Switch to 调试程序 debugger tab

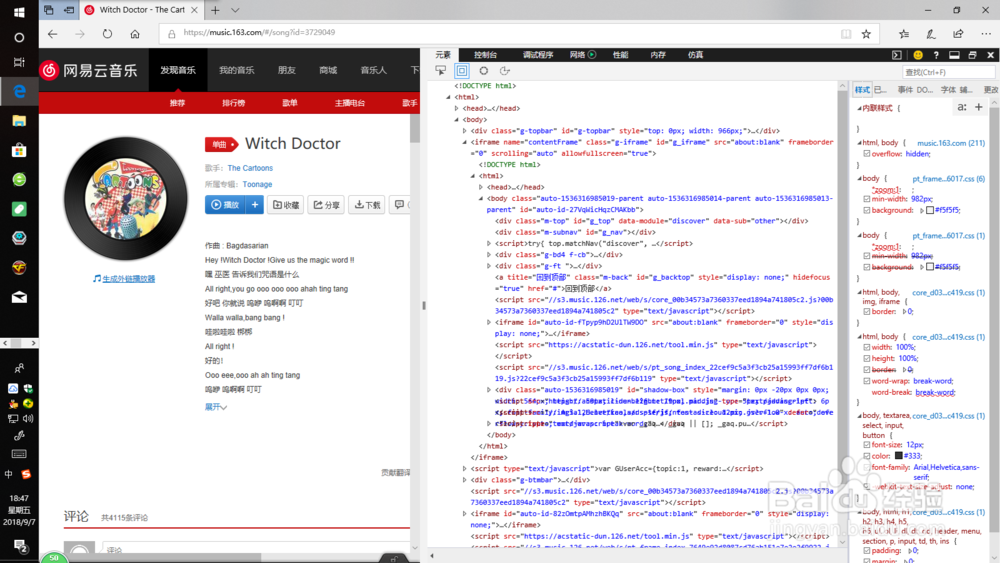coord(538,55)
